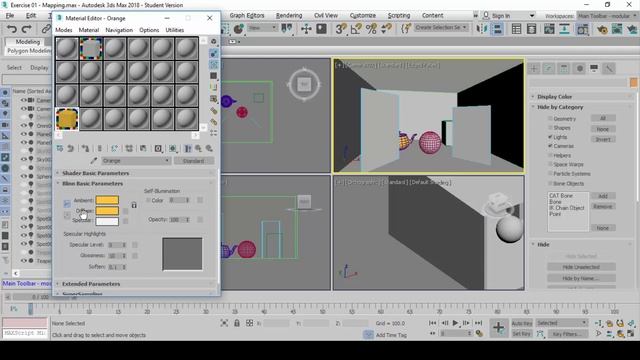Screen dimensions: 640x360
Task: Open the Material Editor toolbar icon
Action: 582,29
